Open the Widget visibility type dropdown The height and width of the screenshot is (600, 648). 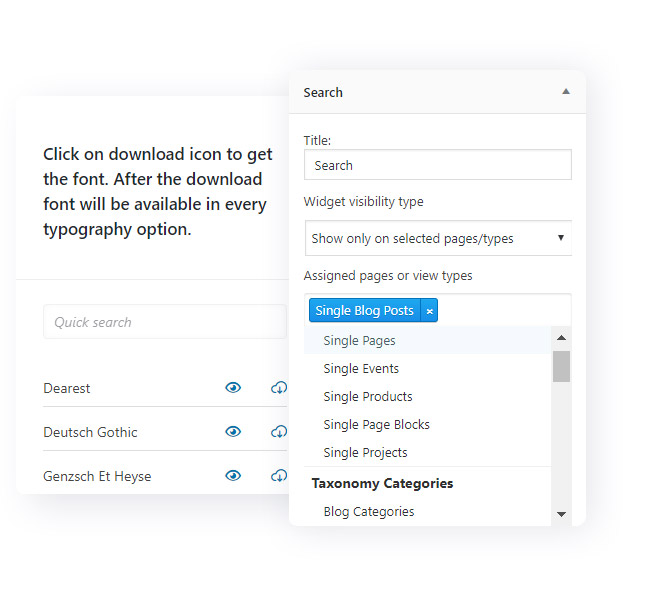click(x=438, y=238)
